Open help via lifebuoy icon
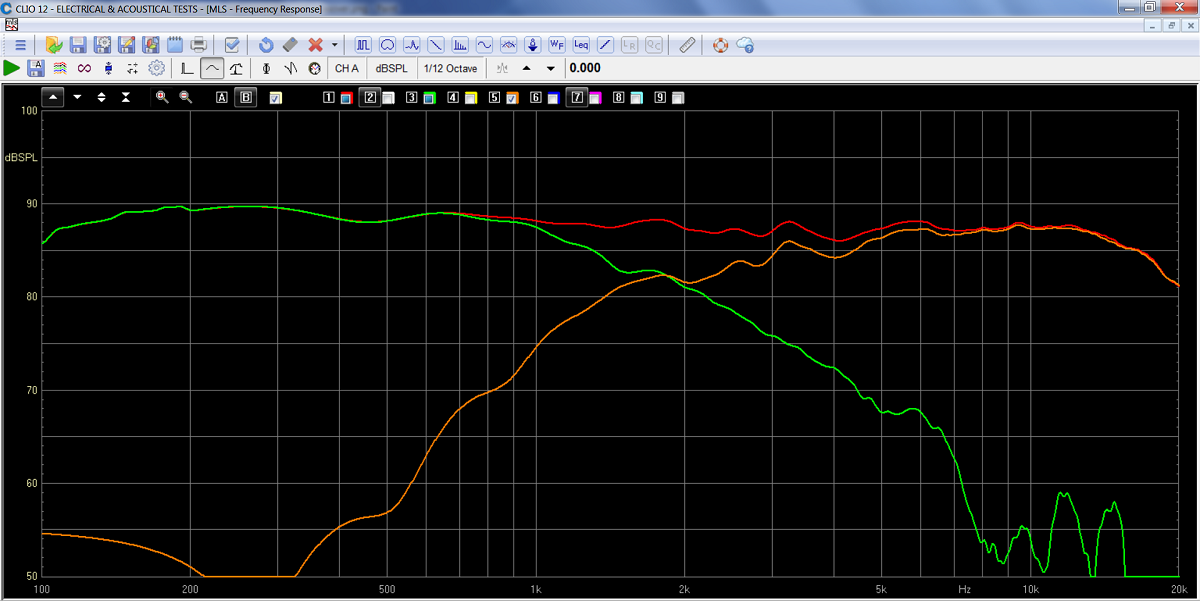The width and height of the screenshot is (1200, 601). (720, 45)
